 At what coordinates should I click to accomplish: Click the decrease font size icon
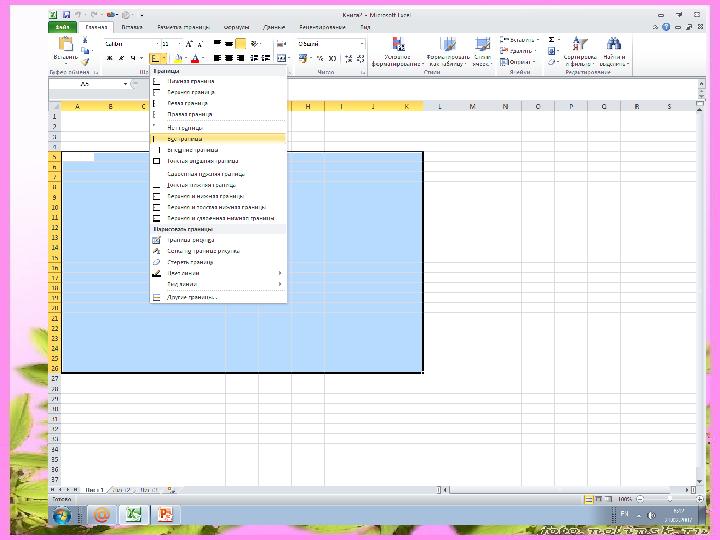pos(200,44)
